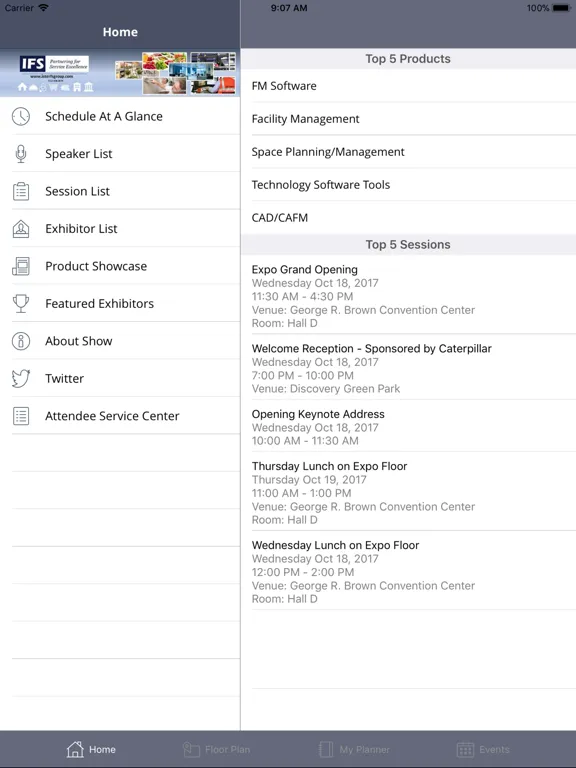The width and height of the screenshot is (576, 768).
Task: Open the Twitter menu item
Action: (x=120, y=379)
